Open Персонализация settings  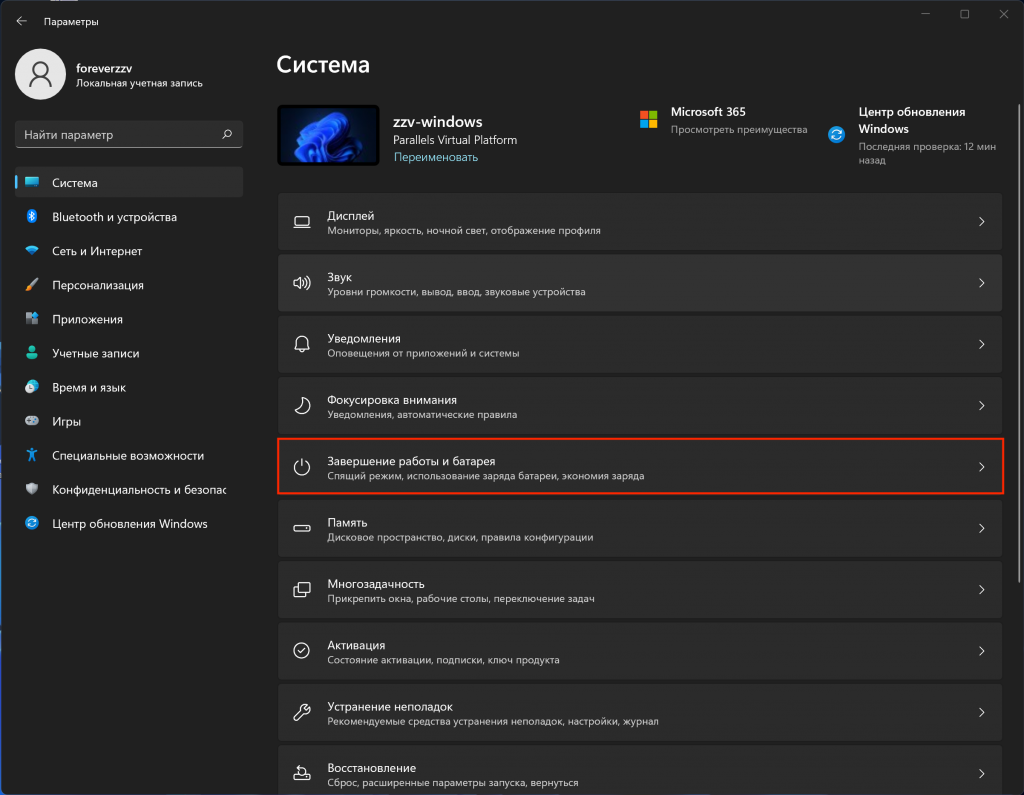pyautogui.click(x=129, y=285)
